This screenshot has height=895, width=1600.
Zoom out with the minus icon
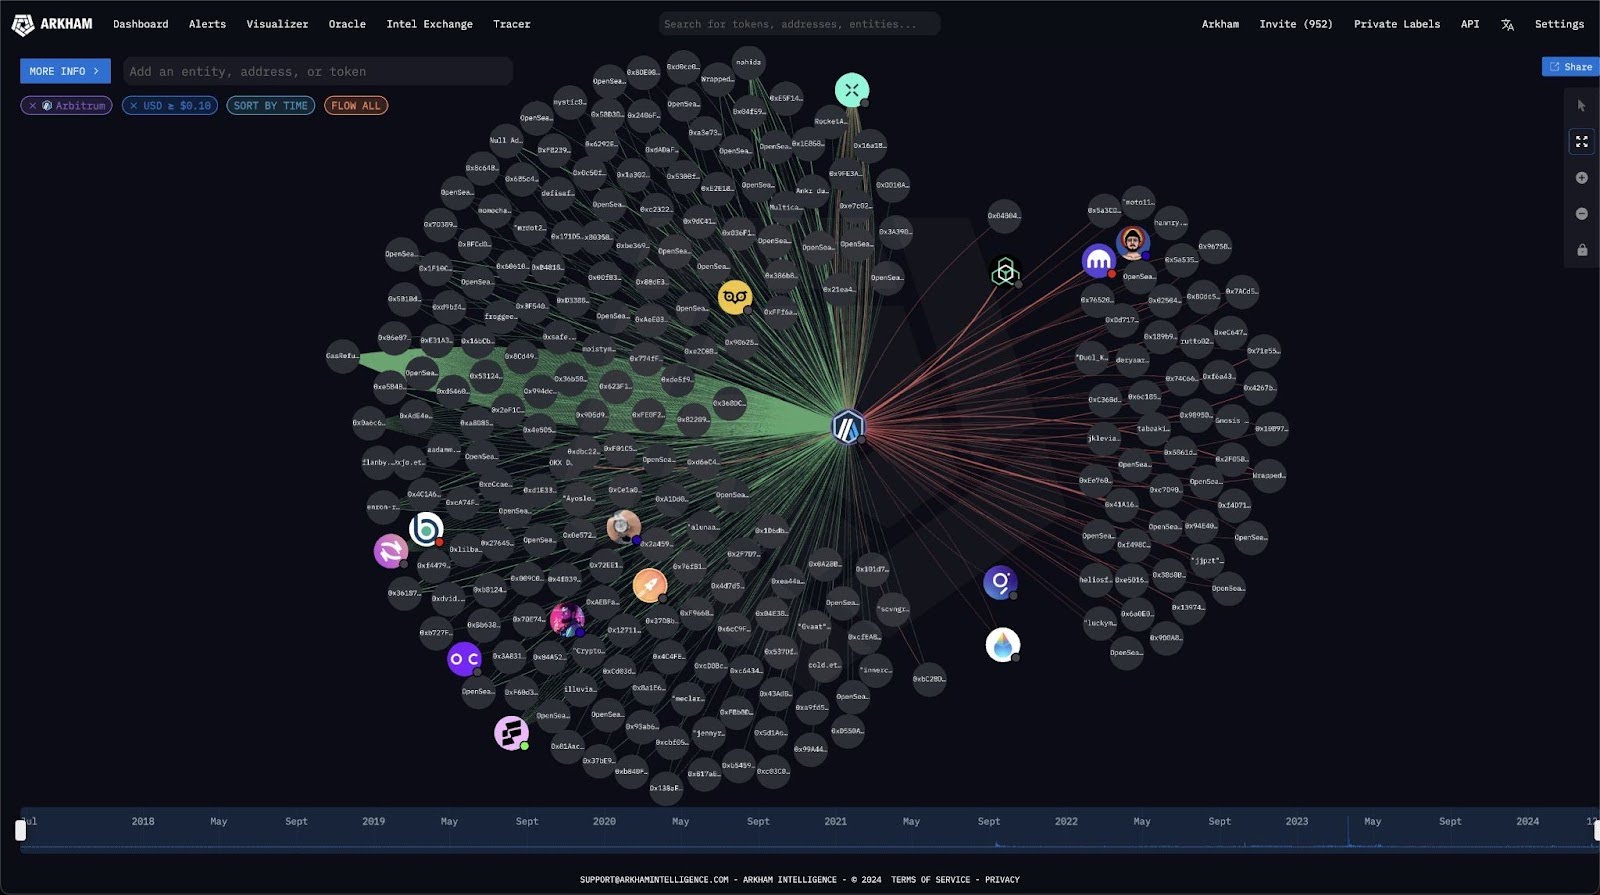pyautogui.click(x=1581, y=214)
